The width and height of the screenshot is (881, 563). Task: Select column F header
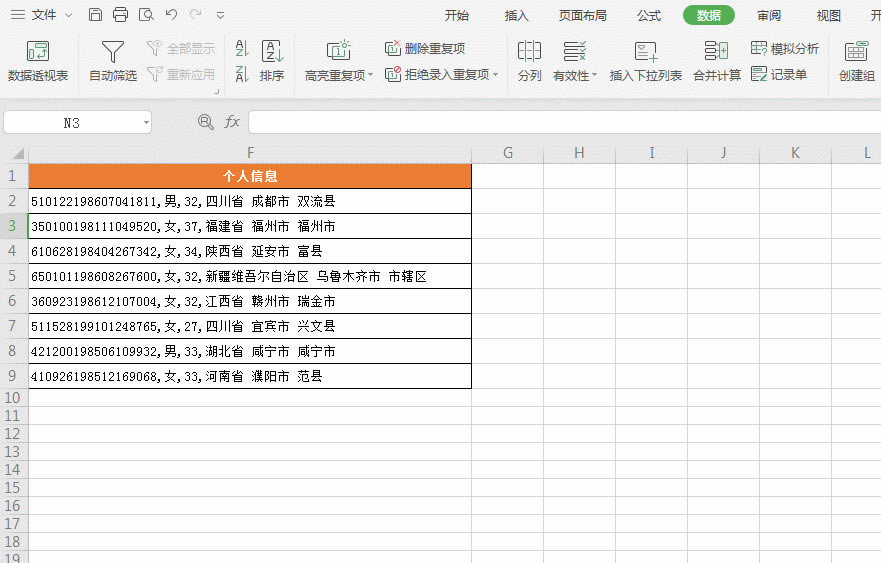point(250,152)
